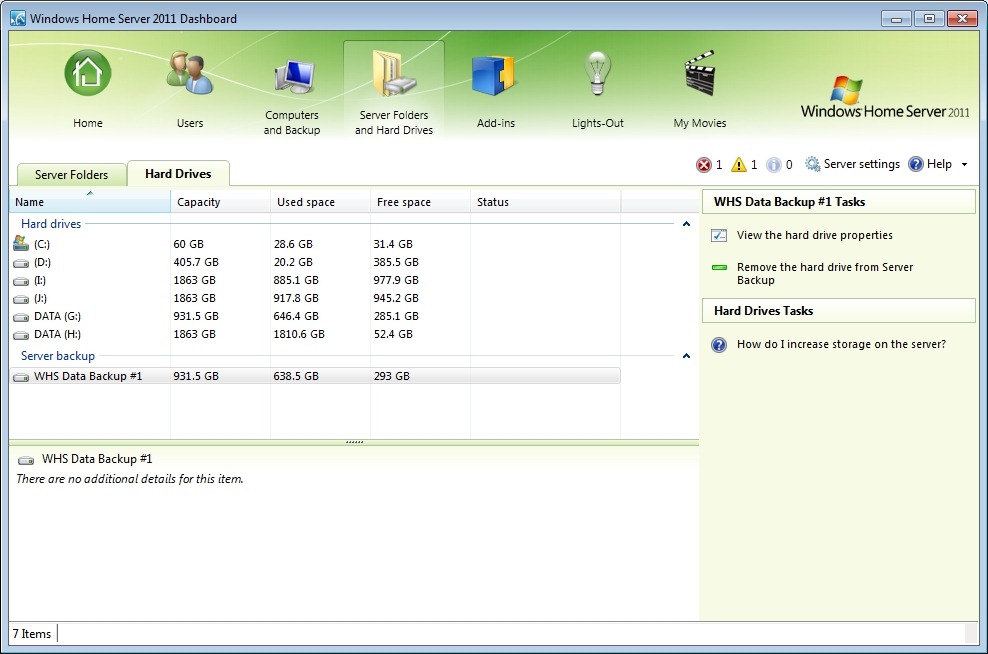The height and width of the screenshot is (654, 988).
Task: Sort drives by Capacity column header
Action: click(x=220, y=202)
